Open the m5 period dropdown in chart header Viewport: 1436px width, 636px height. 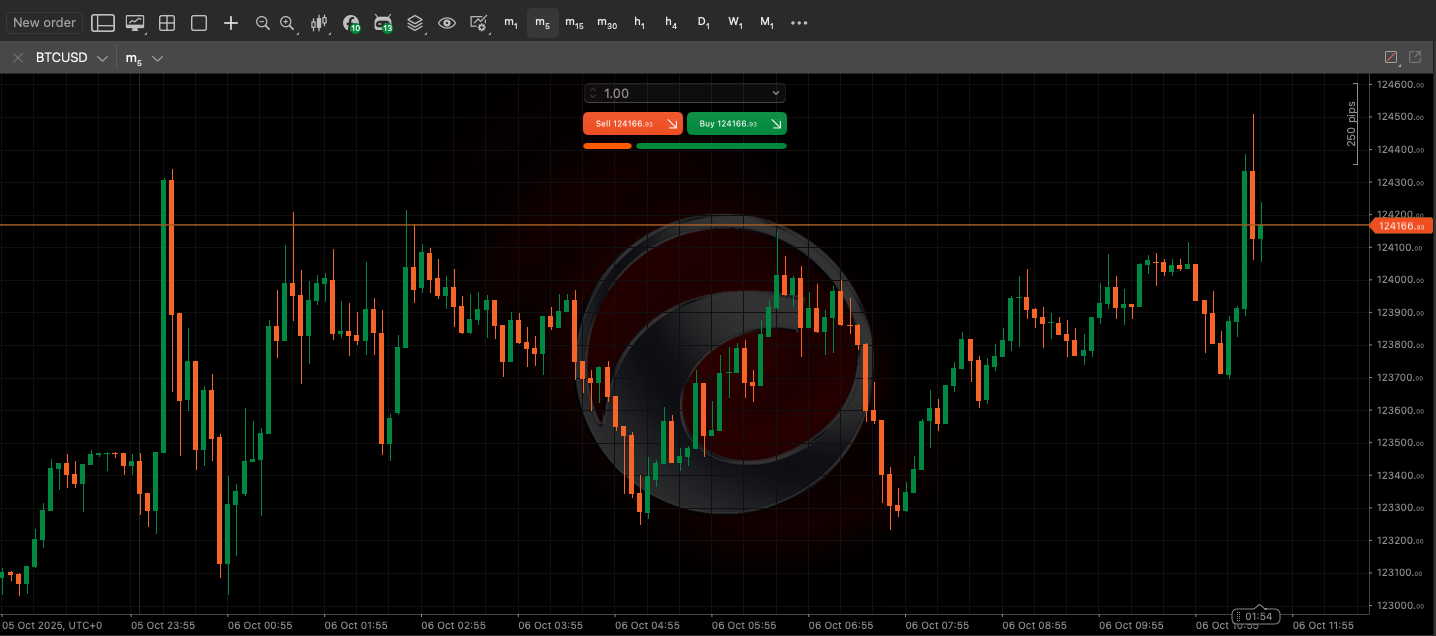(157, 58)
